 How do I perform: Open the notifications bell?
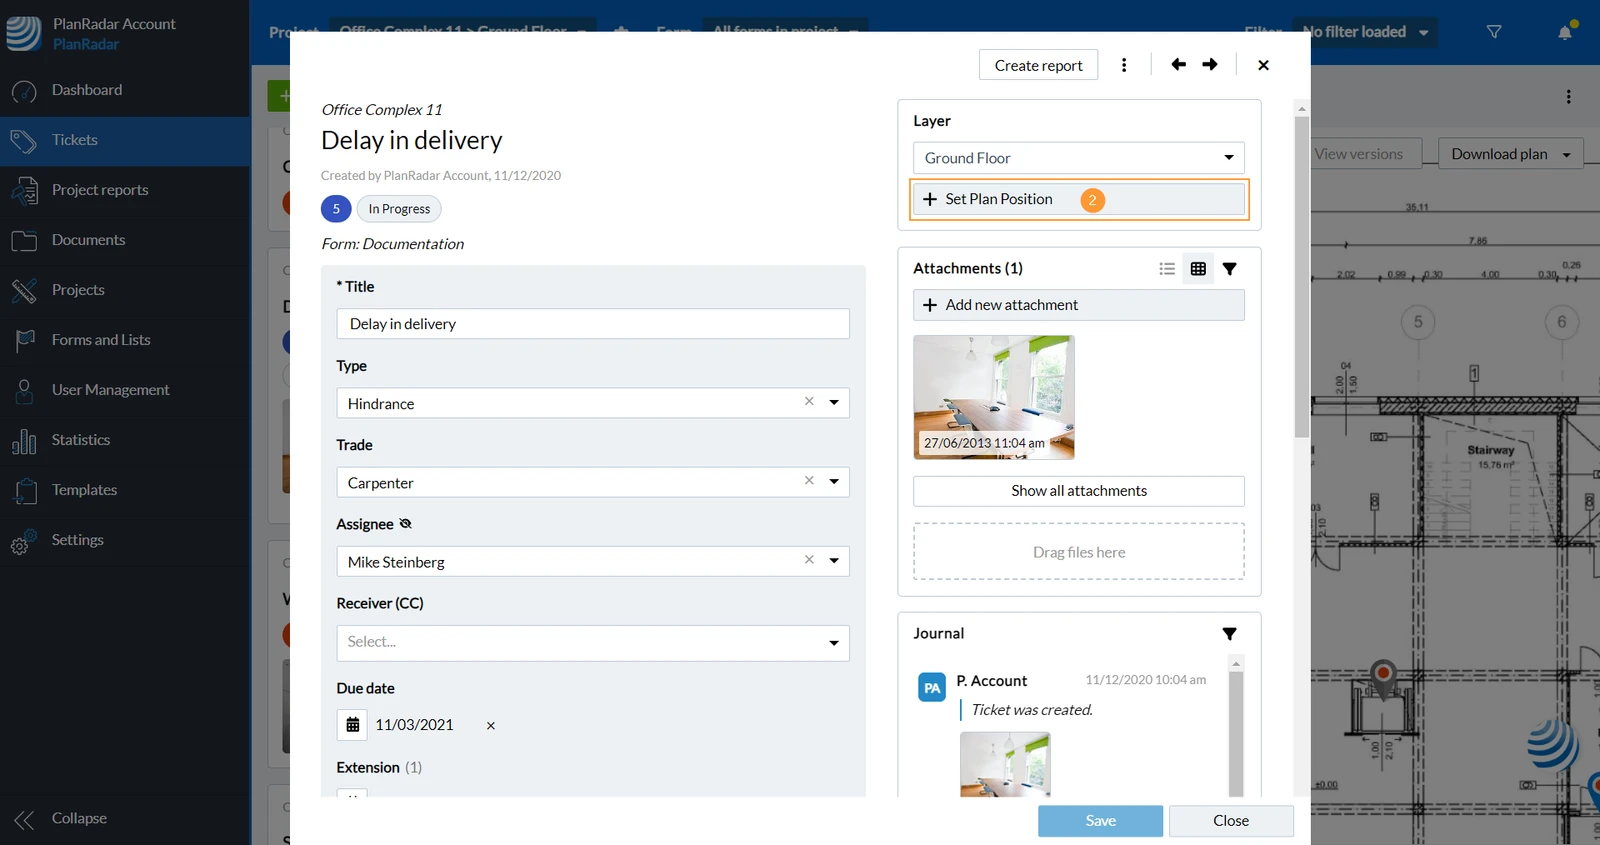coord(1565,32)
